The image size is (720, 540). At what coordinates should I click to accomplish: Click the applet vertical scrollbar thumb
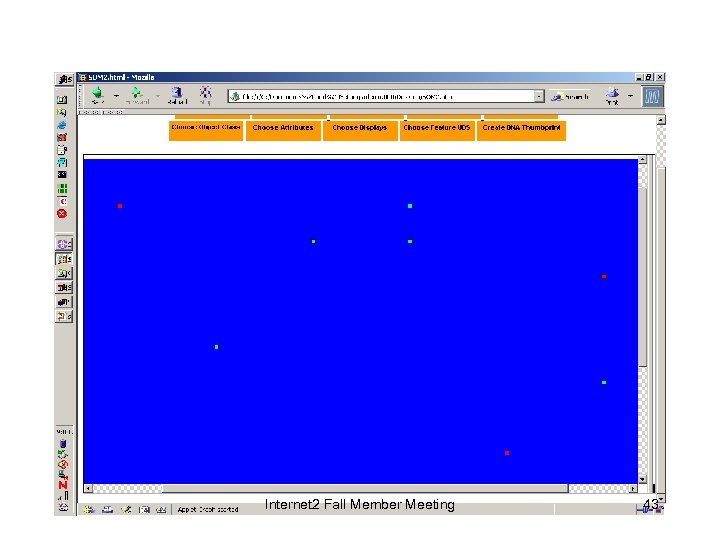(x=642, y=277)
